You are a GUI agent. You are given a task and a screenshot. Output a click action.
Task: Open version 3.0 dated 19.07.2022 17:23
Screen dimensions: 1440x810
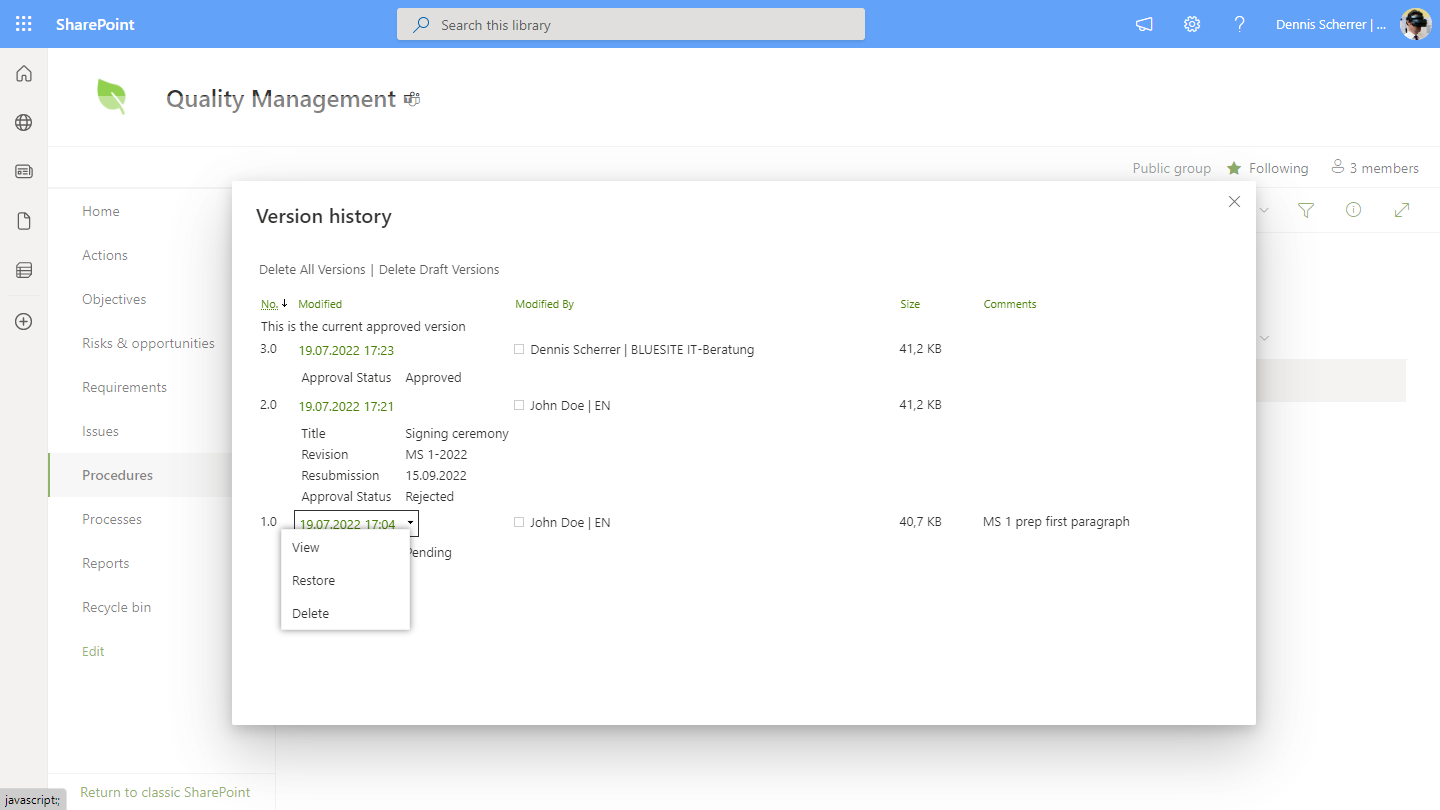(346, 351)
